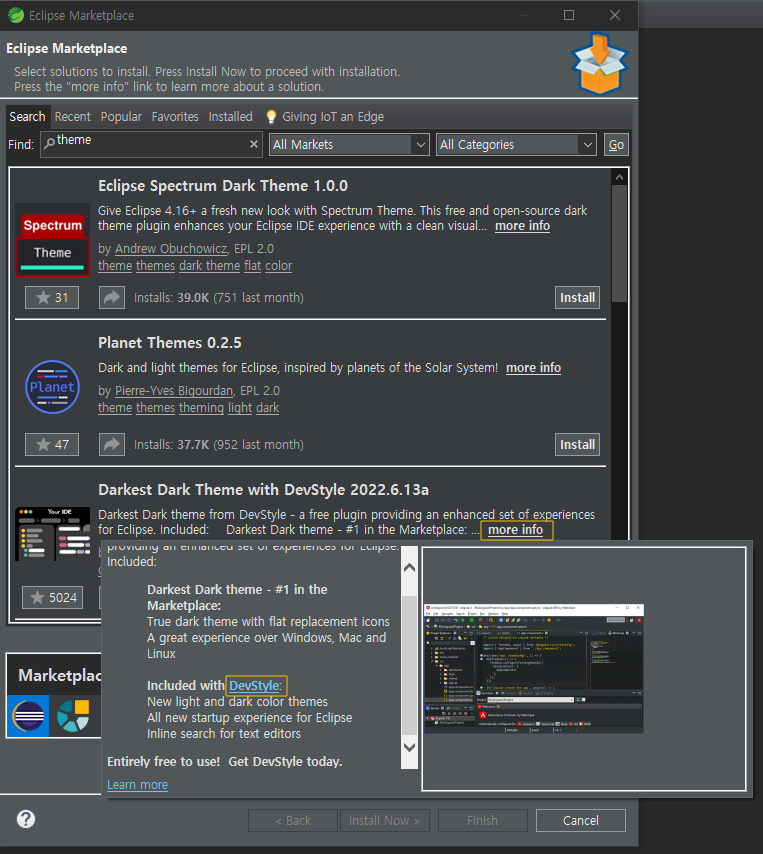The width and height of the screenshot is (763, 854).
Task: Click the 'flat' tag under Spectrum
Action: (252, 265)
